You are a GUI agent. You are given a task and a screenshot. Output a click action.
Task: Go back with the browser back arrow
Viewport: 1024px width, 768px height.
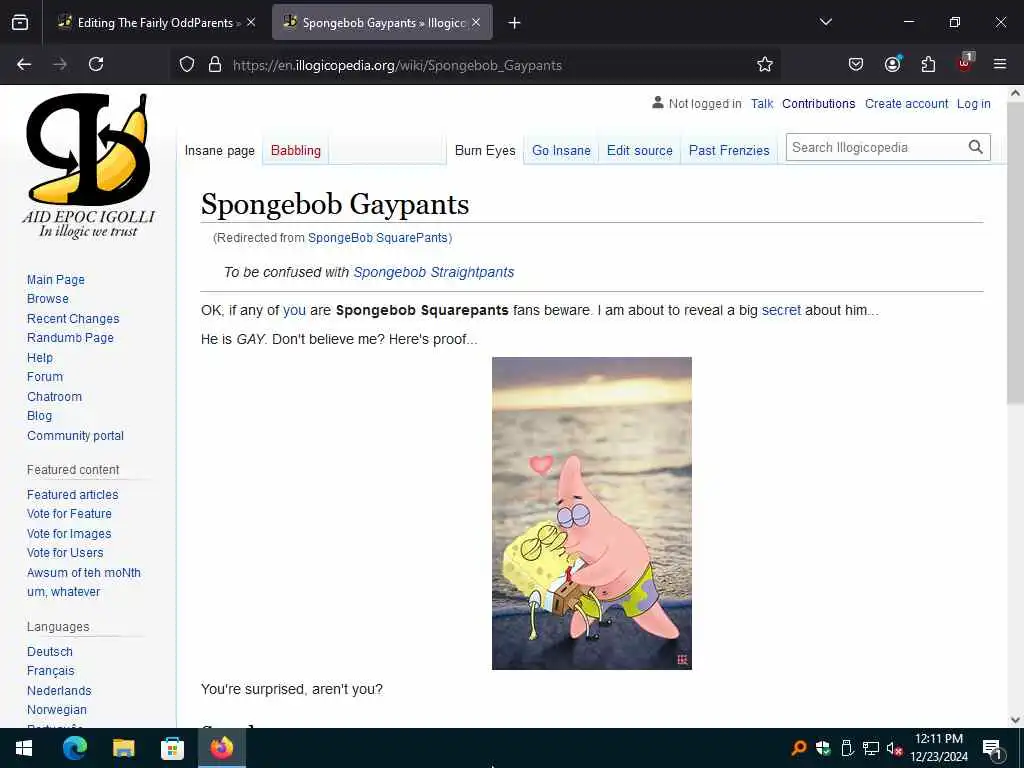(x=24, y=64)
